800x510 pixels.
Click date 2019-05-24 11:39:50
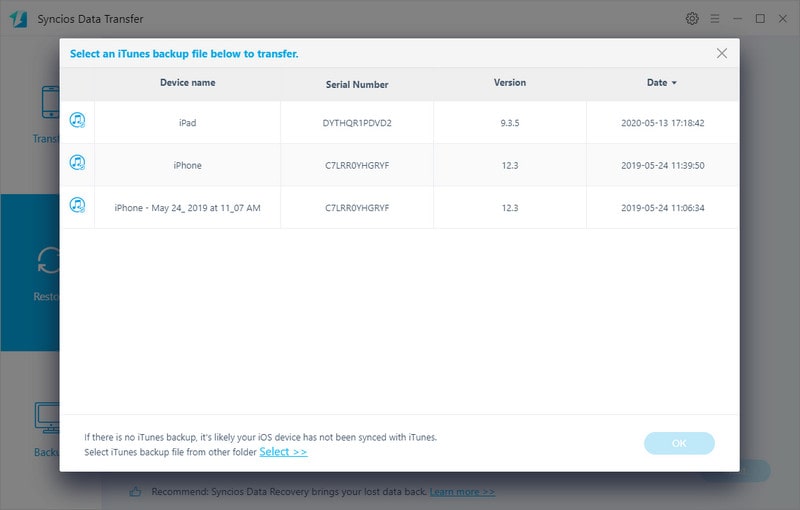click(662, 165)
